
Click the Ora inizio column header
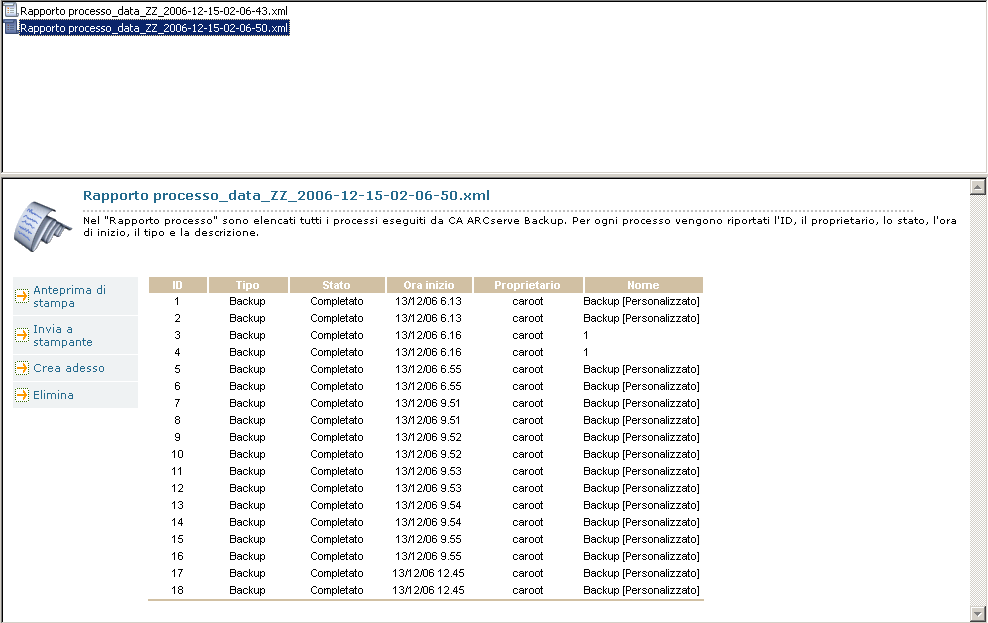[428, 285]
